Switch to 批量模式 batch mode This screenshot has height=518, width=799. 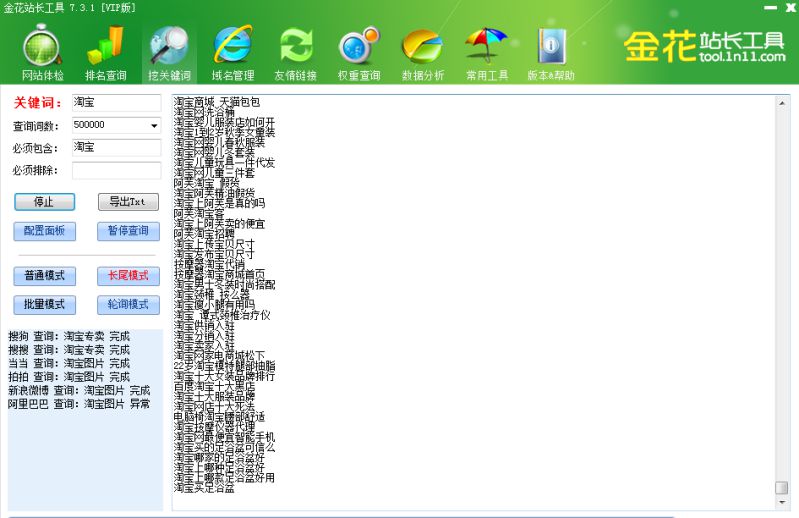click(x=44, y=305)
